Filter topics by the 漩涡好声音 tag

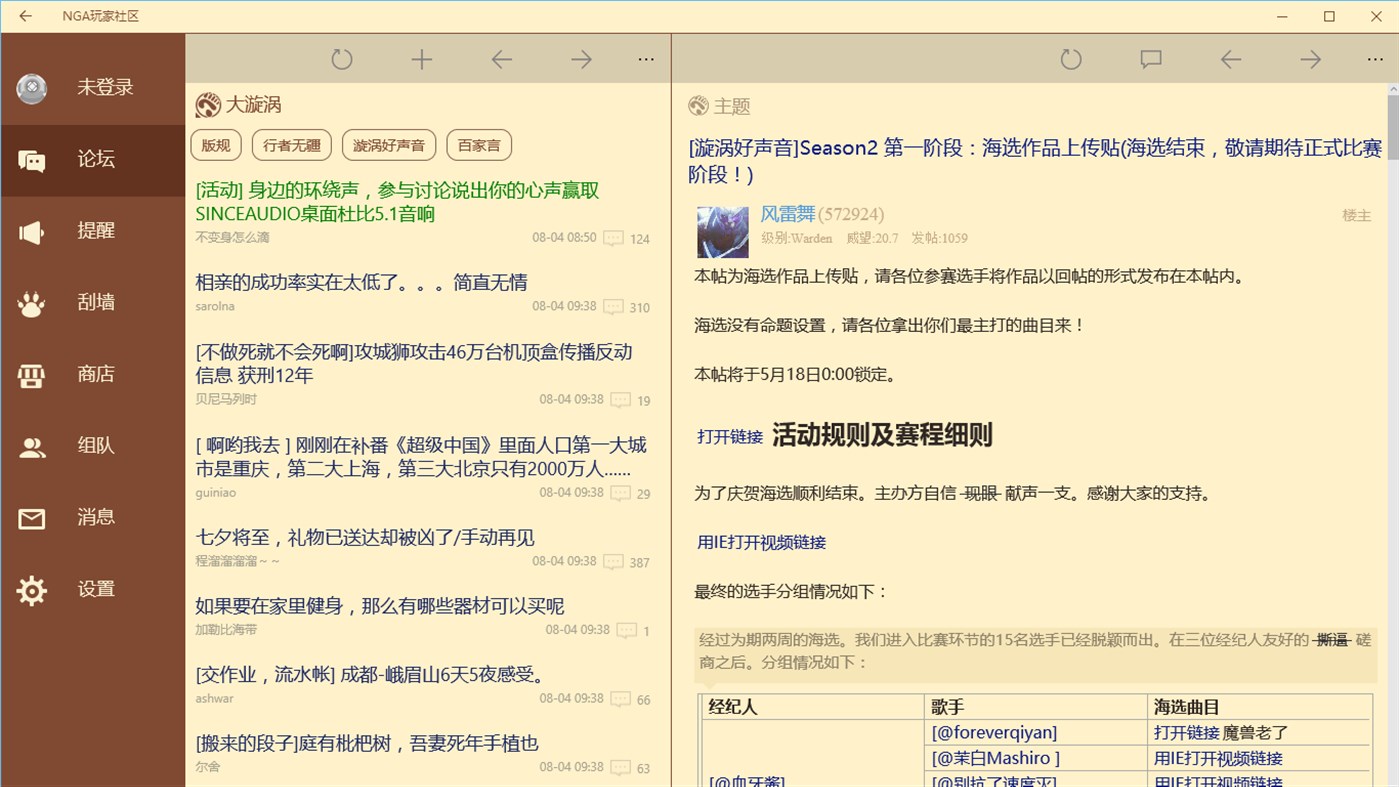[x=389, y=144]
